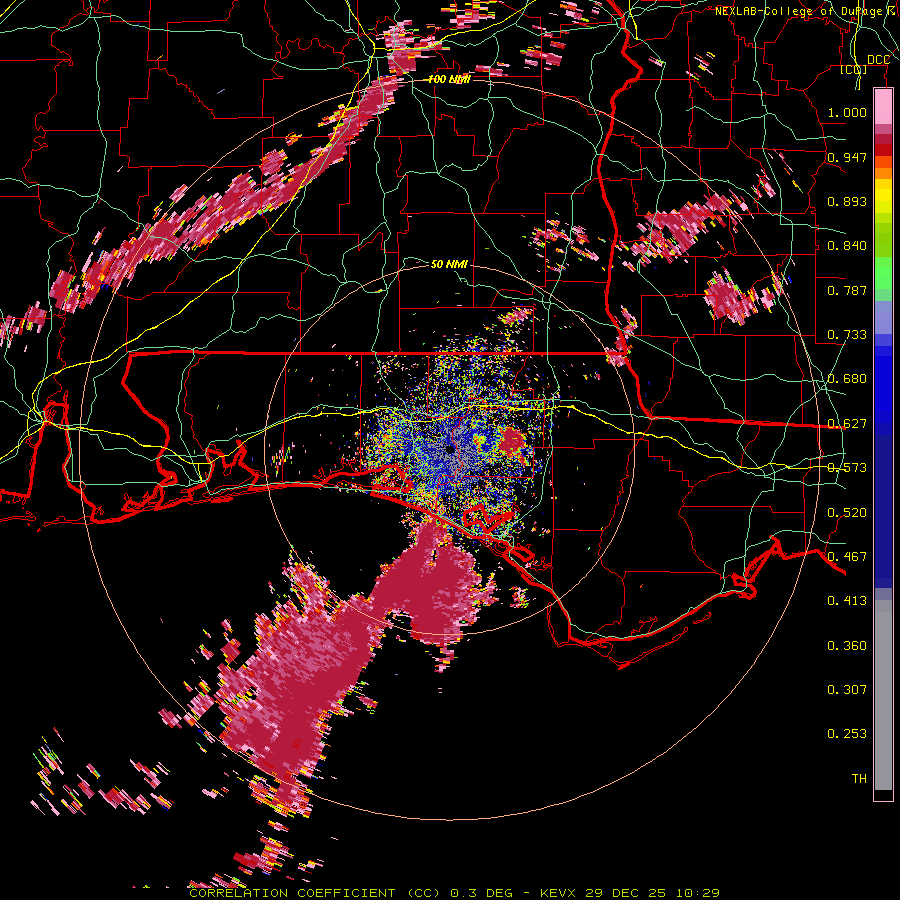The image size is (900, 900).
Task: Click the black radar site dot at center
Action: (450, 449)
